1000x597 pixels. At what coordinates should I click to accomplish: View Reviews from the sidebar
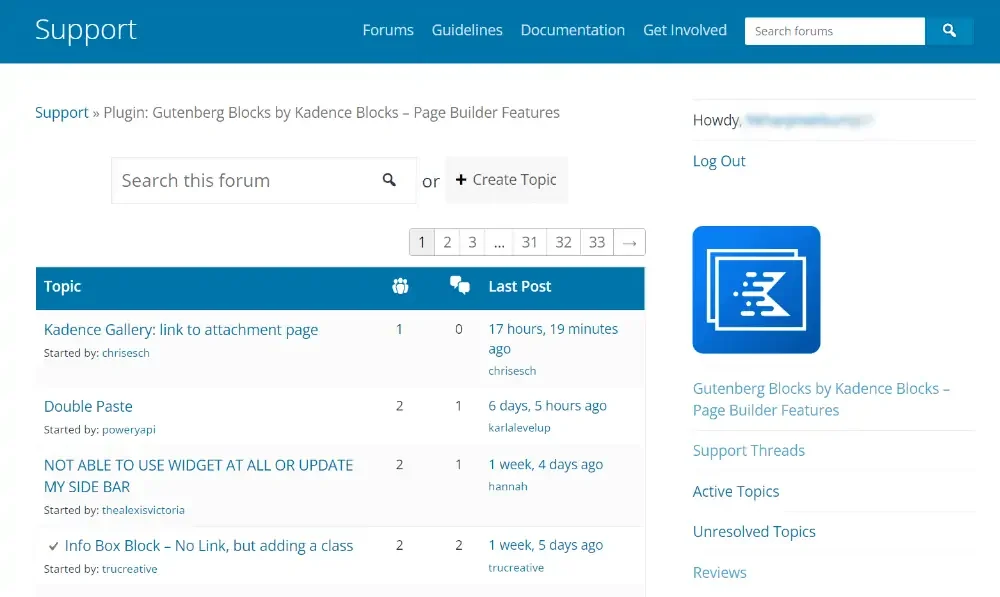(x=719, y=572)
